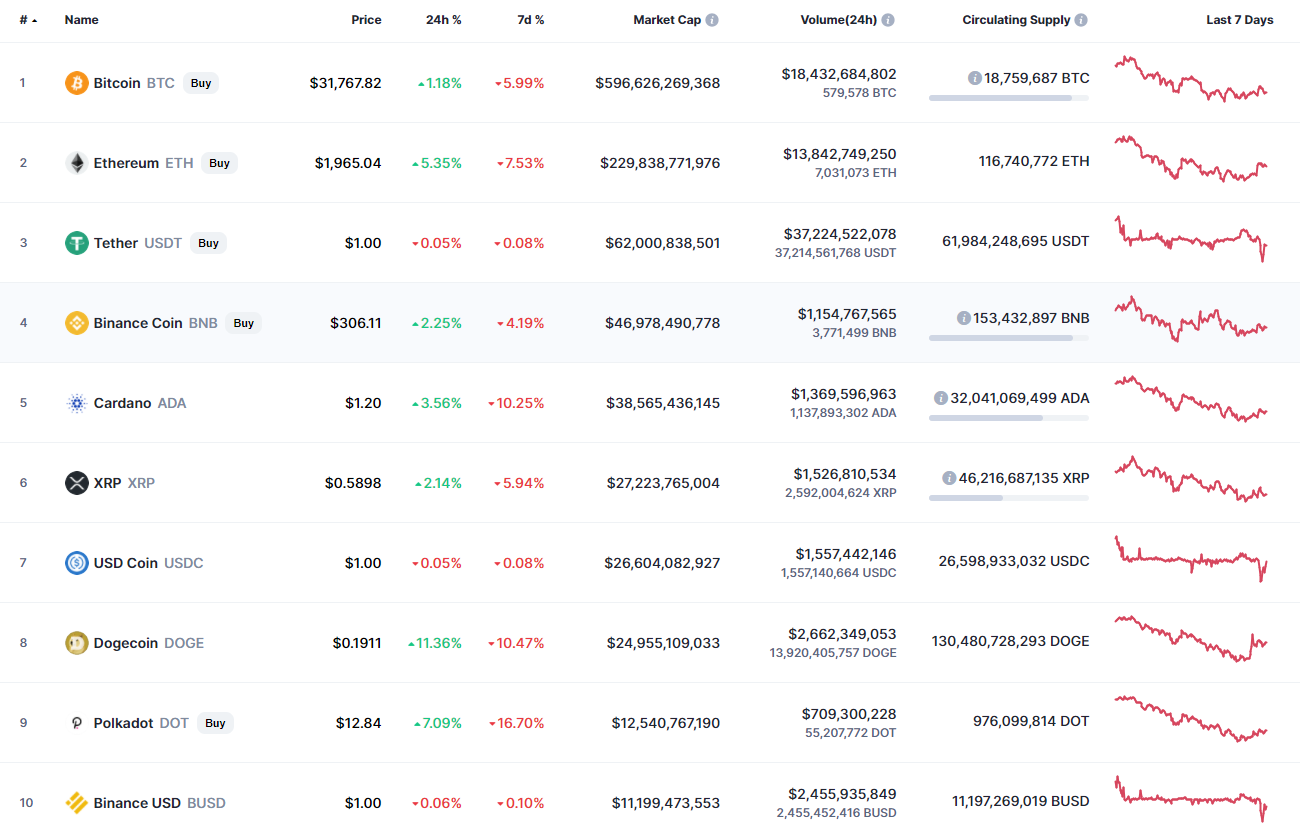Click the info icon next to Market Cap
1300x835 pixels.
tap(712, 20)
